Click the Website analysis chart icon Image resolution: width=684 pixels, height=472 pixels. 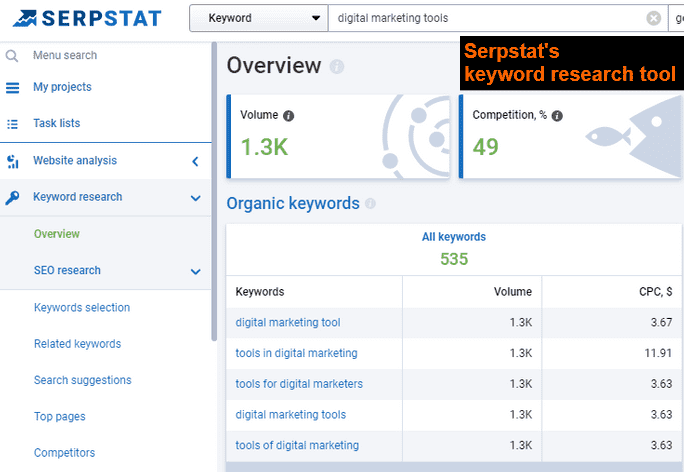pos(12,161)
